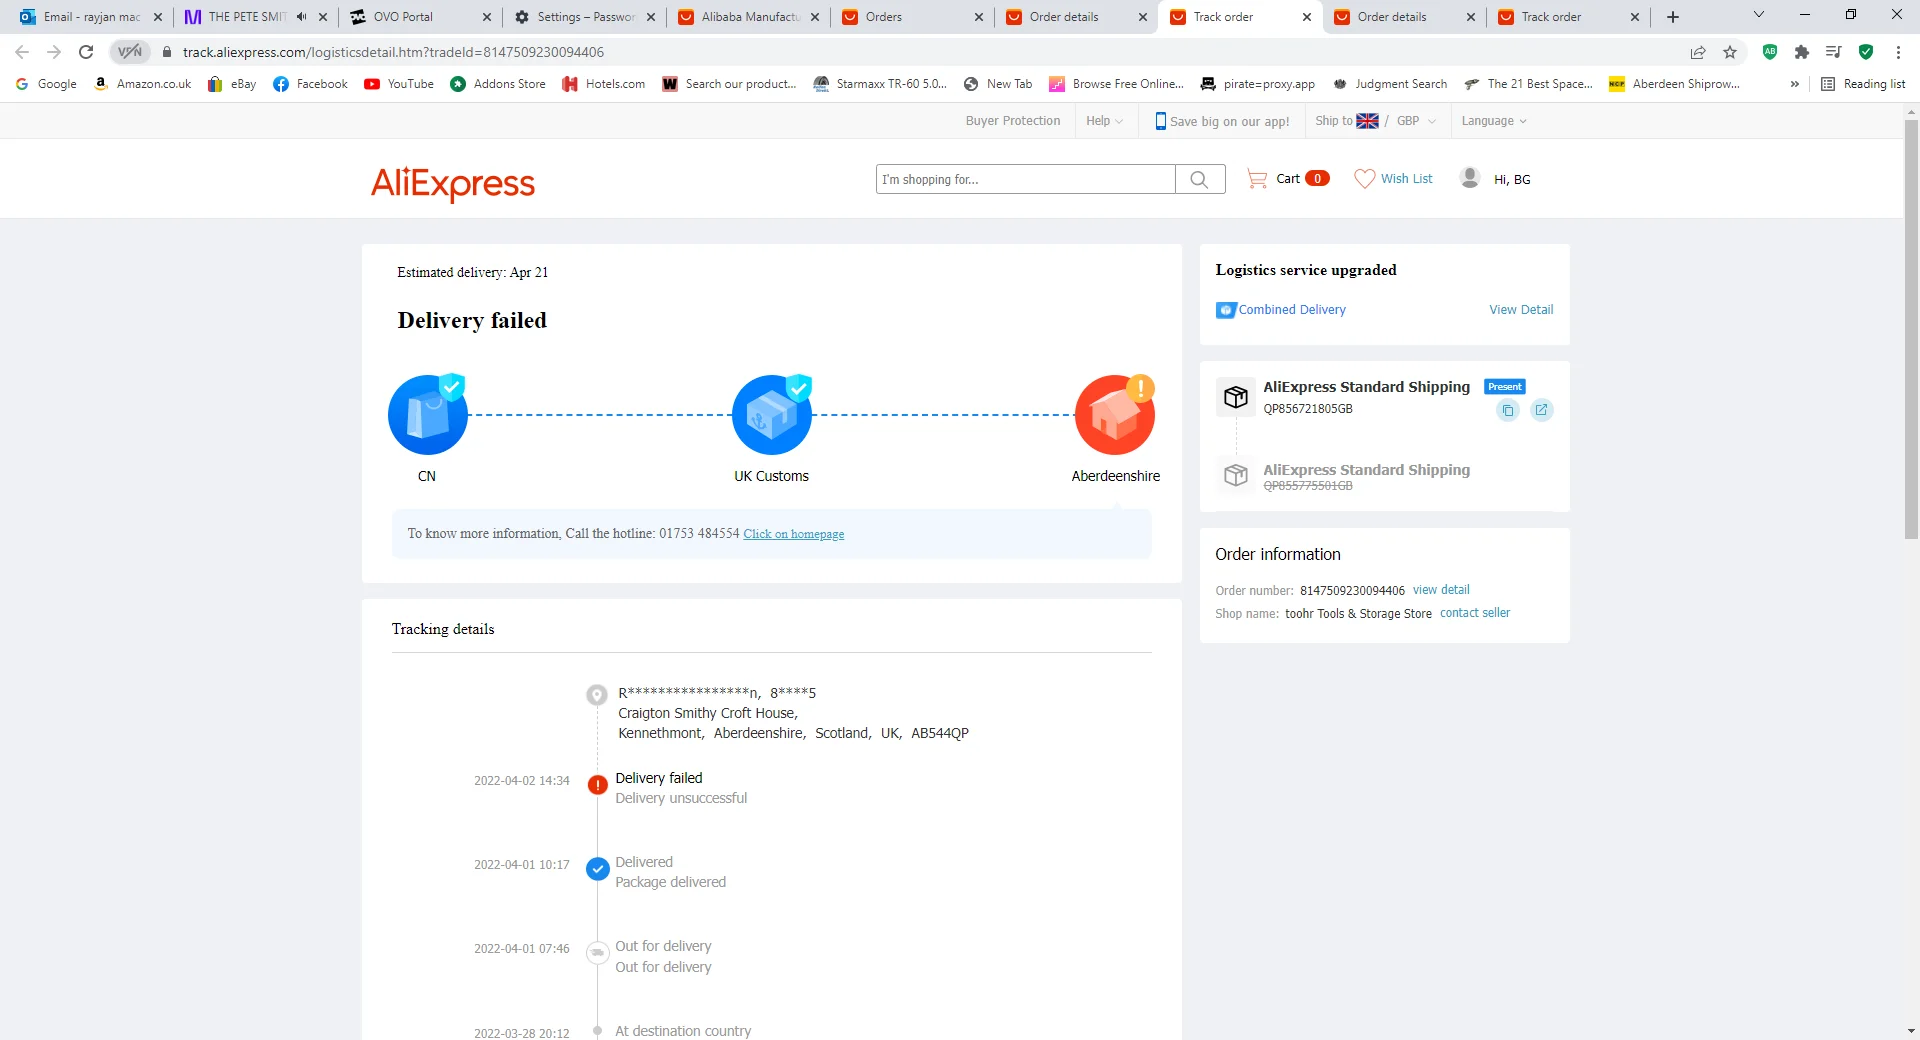Click the 'Click on homepage' link
The width and height of the screenshot is (1920, 1040).
[x=794, y=534]
